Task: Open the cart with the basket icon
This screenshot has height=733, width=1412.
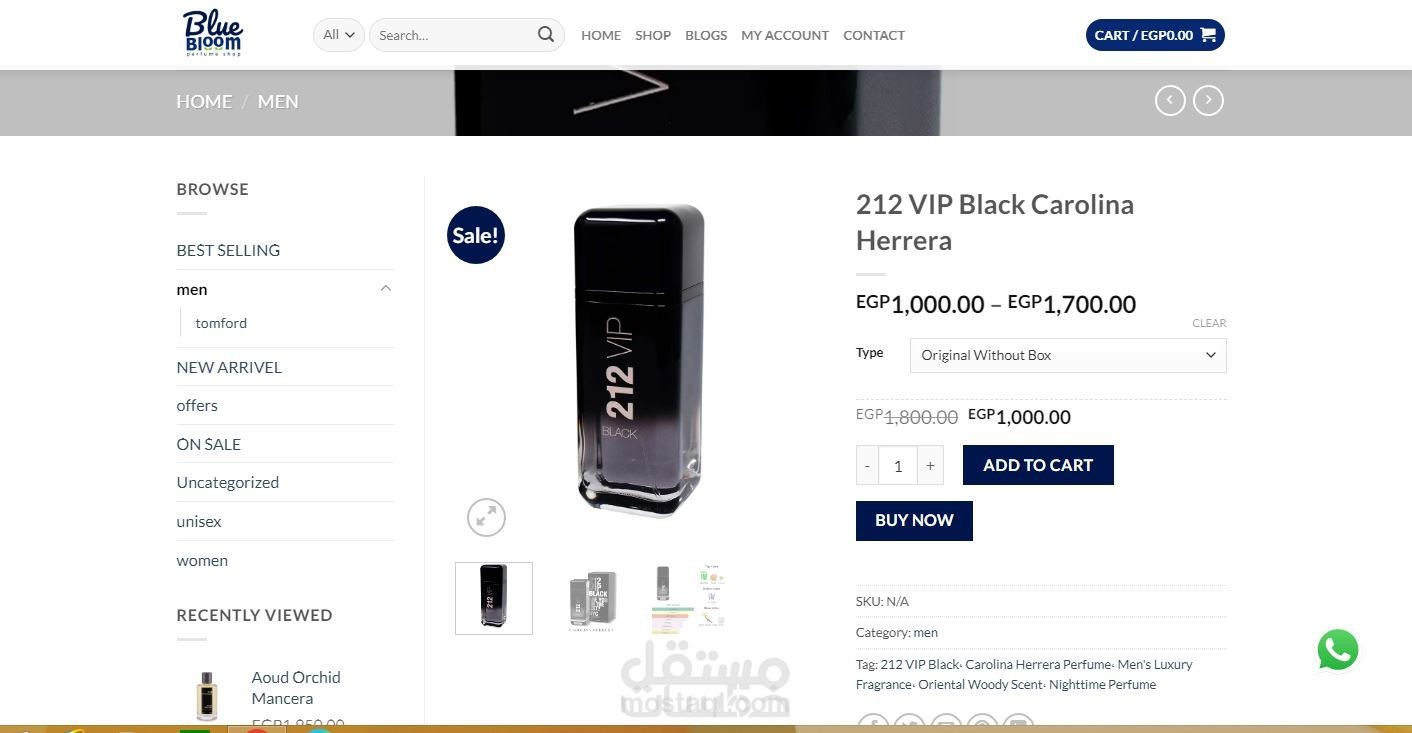Action: click(1155, 35)
